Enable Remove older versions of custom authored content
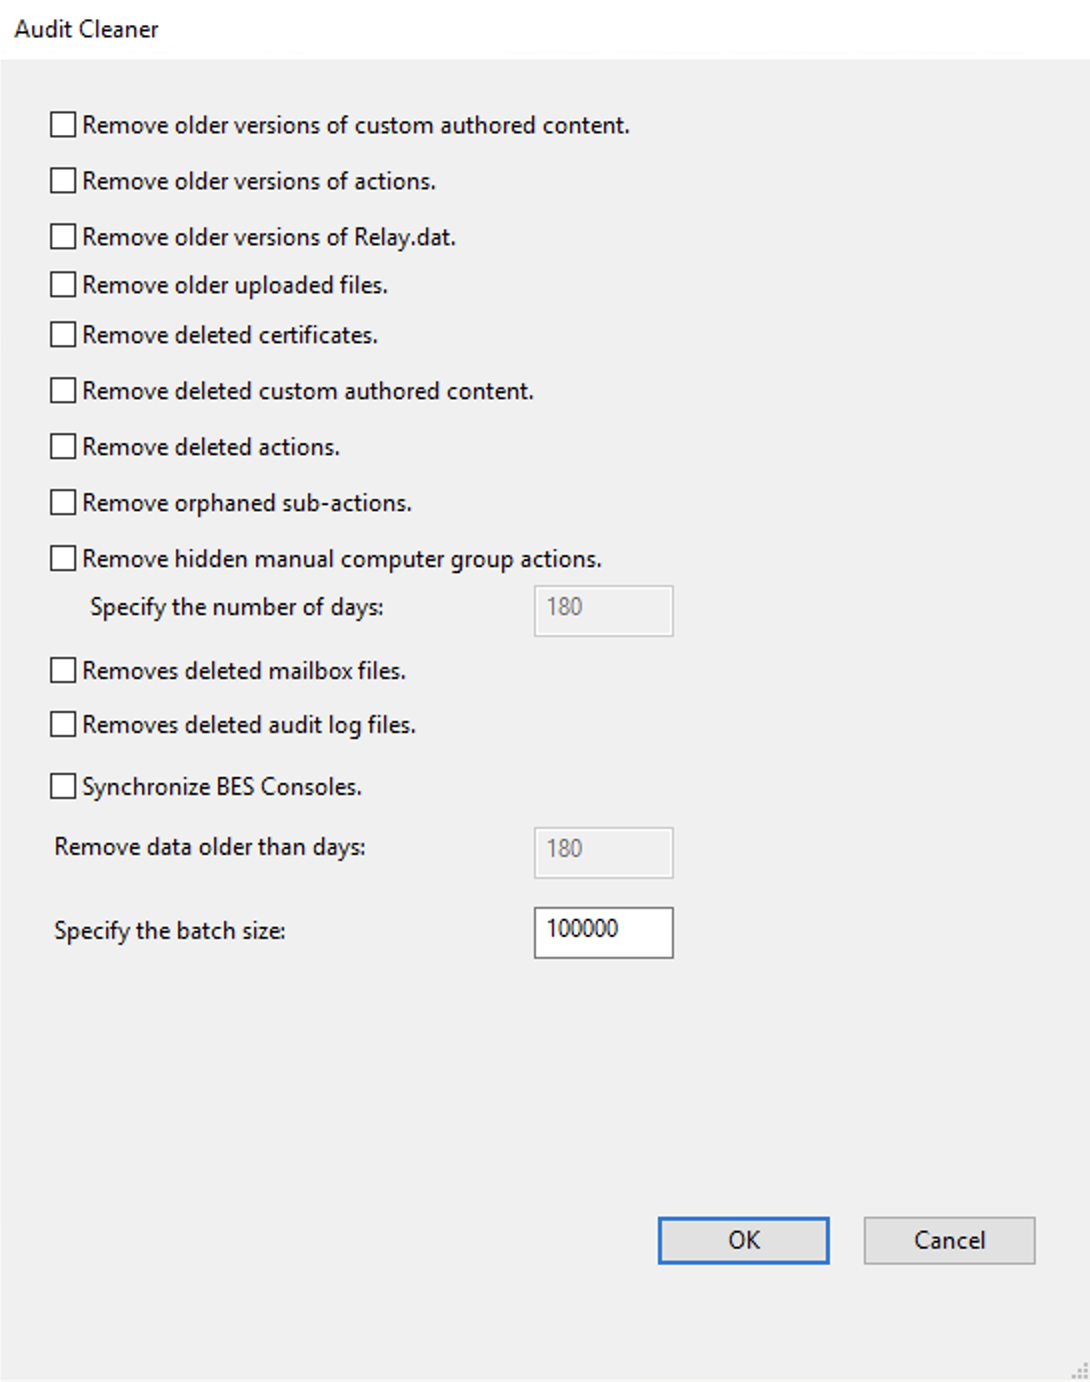This screenshot has height=1382, width=1090. coord(63,125)
